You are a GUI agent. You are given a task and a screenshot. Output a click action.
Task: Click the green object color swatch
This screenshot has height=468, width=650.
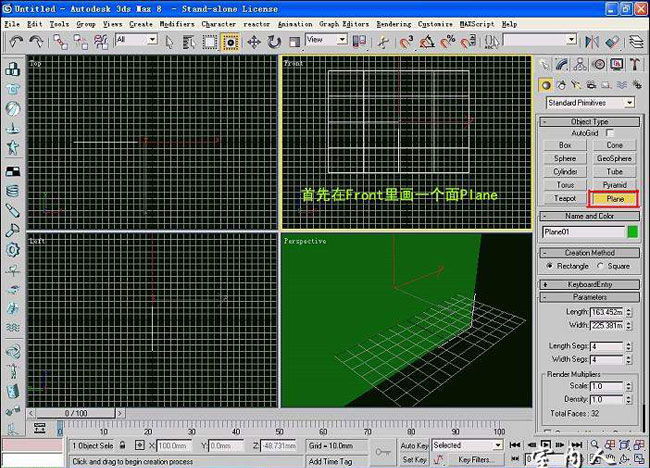coord(633,232)
